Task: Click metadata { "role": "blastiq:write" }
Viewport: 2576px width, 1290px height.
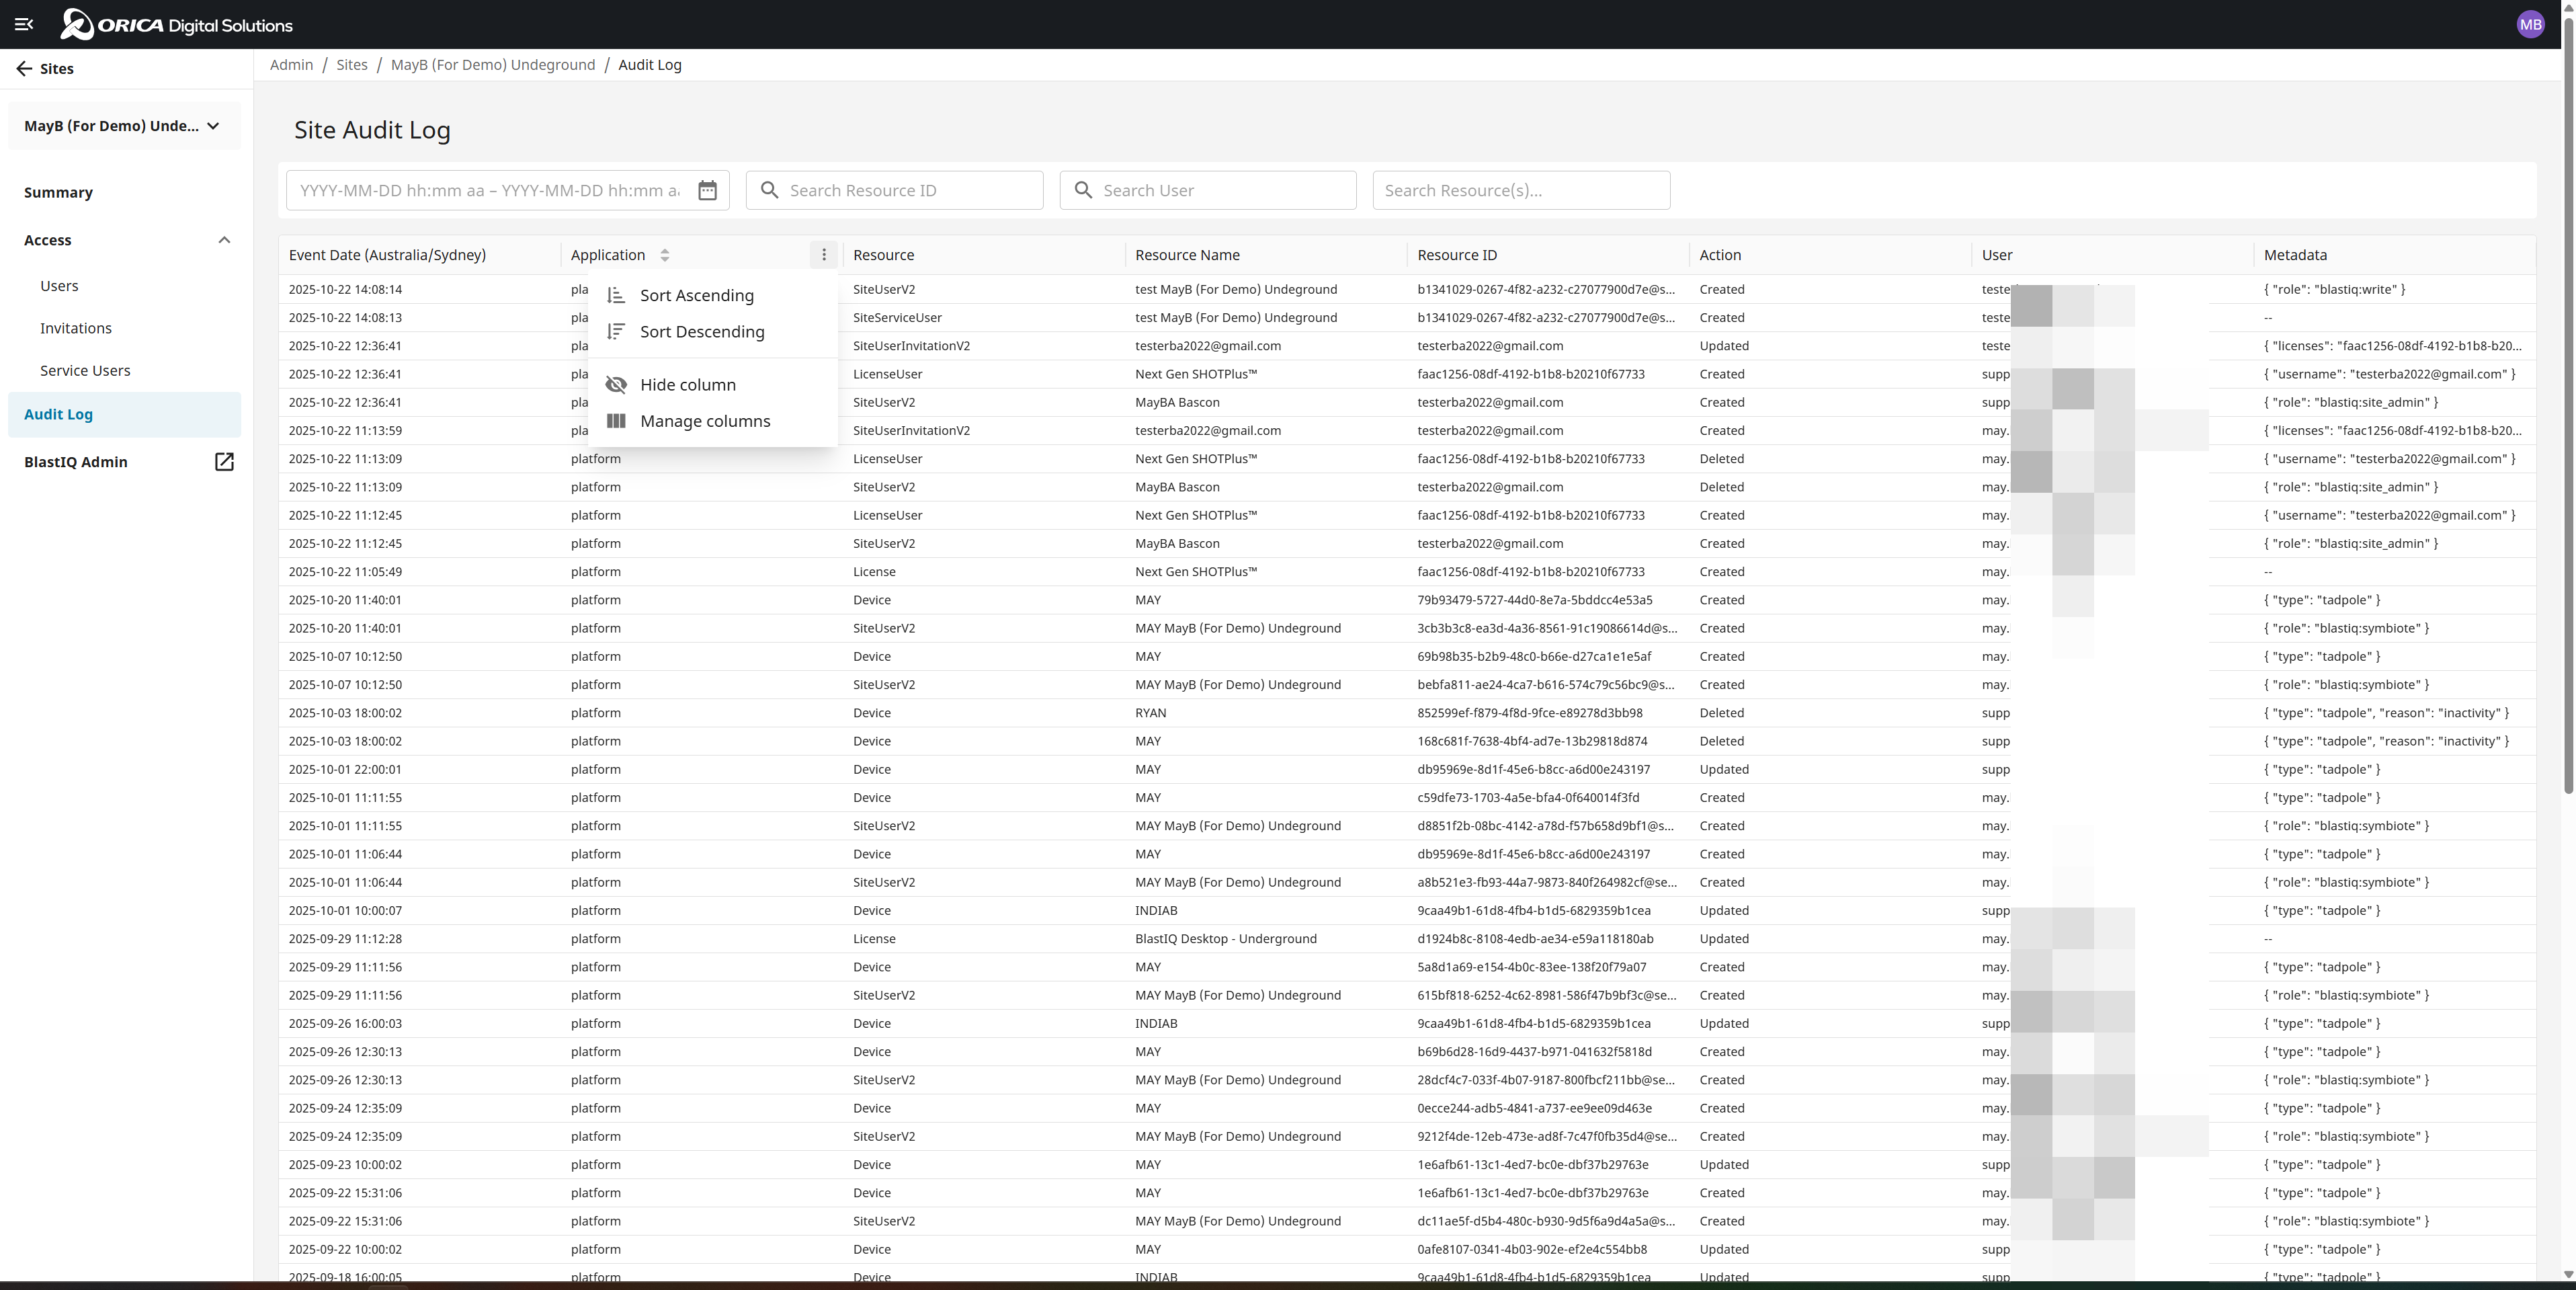Action: pyautogui.click(x=2334, y=289)
